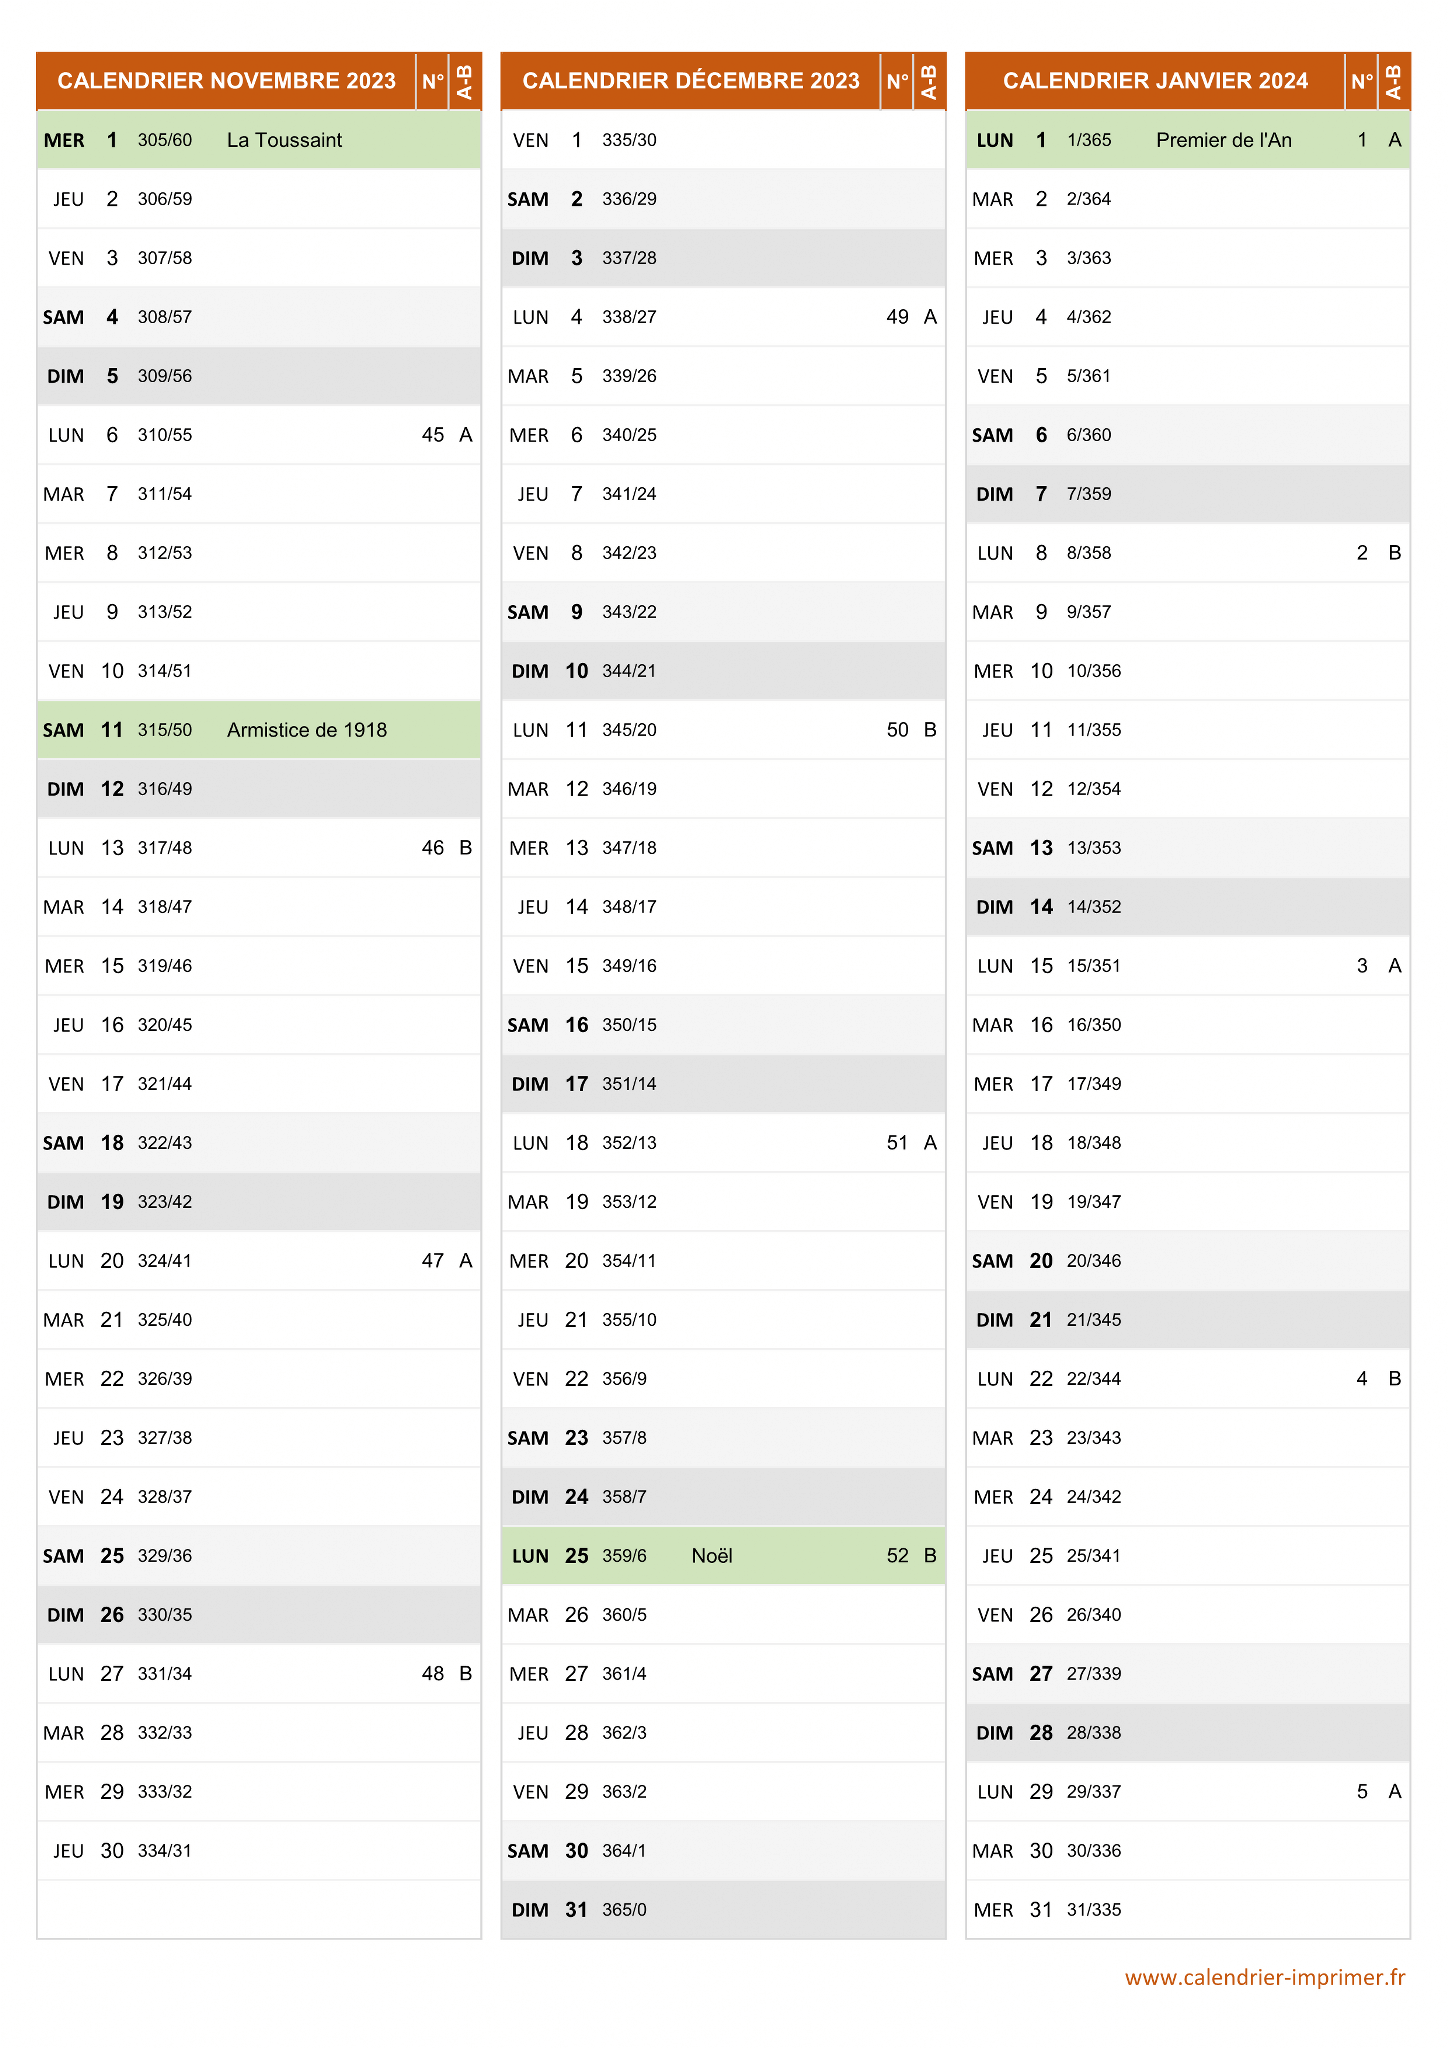Click the La Toussaint holiday row
Image resolution: width=1448 pixels, height=2048 pixels.
259,140
